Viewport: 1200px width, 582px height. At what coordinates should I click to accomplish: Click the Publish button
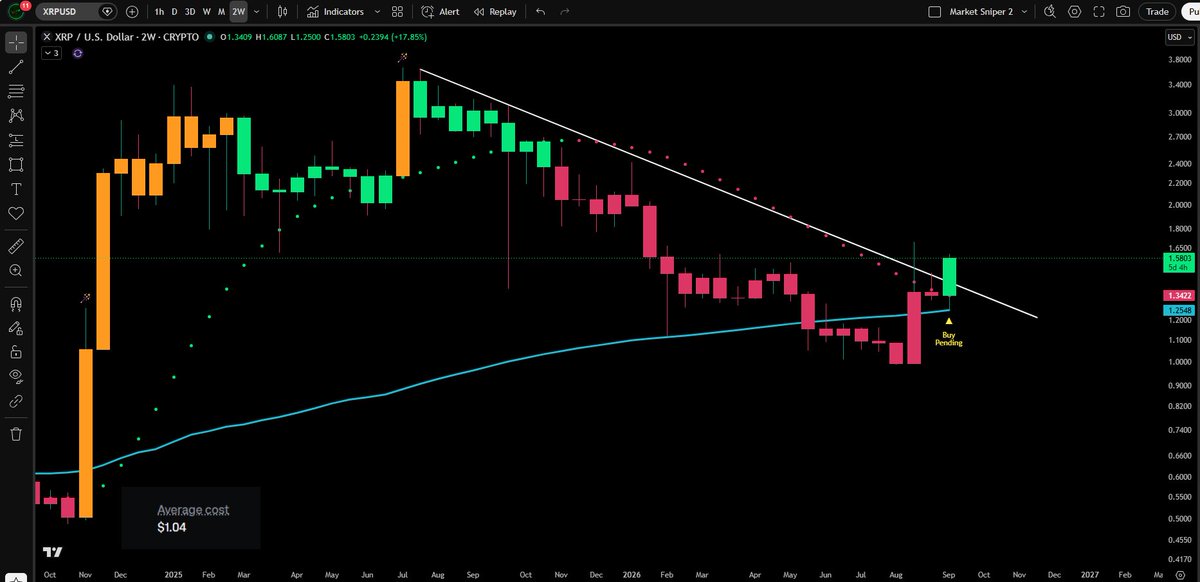pyautogui.click(x=1190, y=12)
